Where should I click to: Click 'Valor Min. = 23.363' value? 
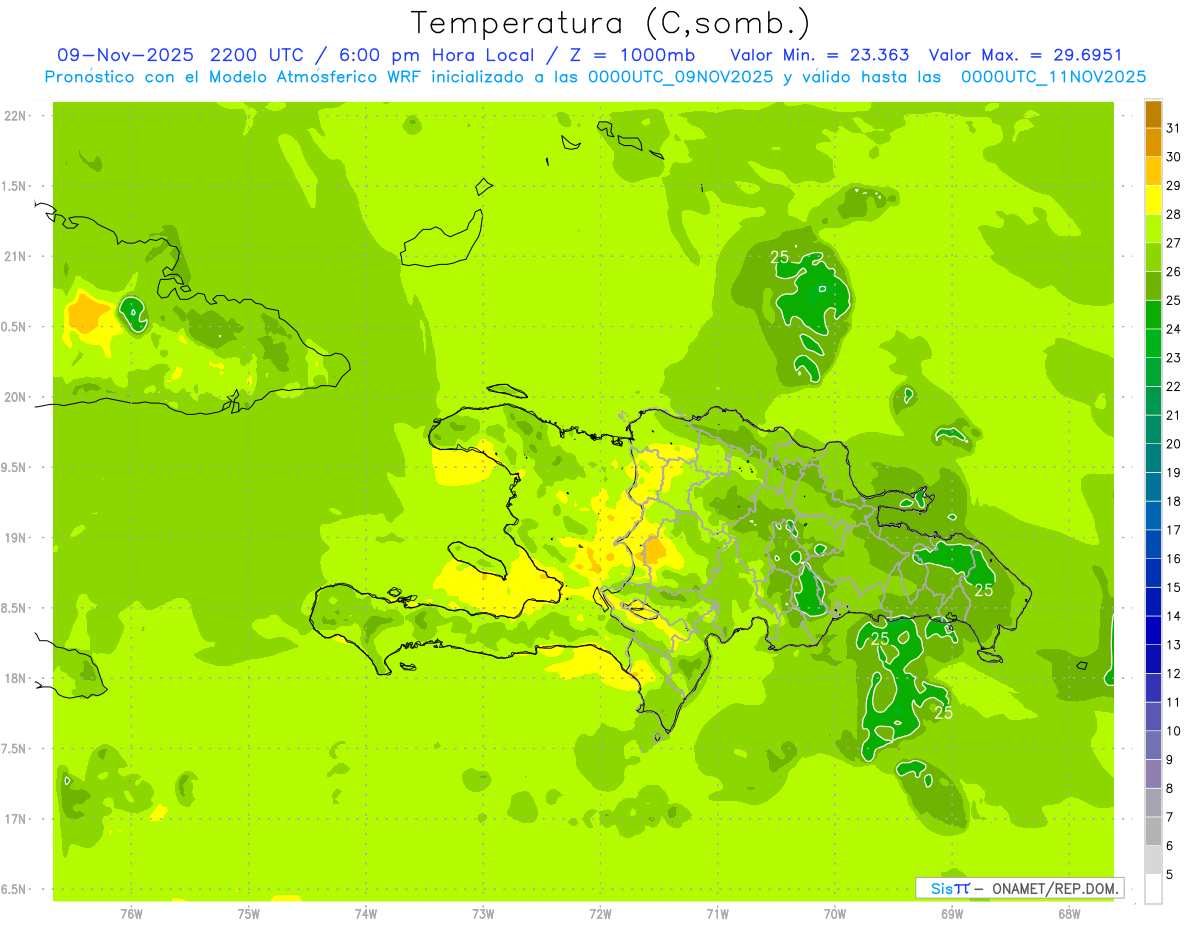tap(821, 54)
